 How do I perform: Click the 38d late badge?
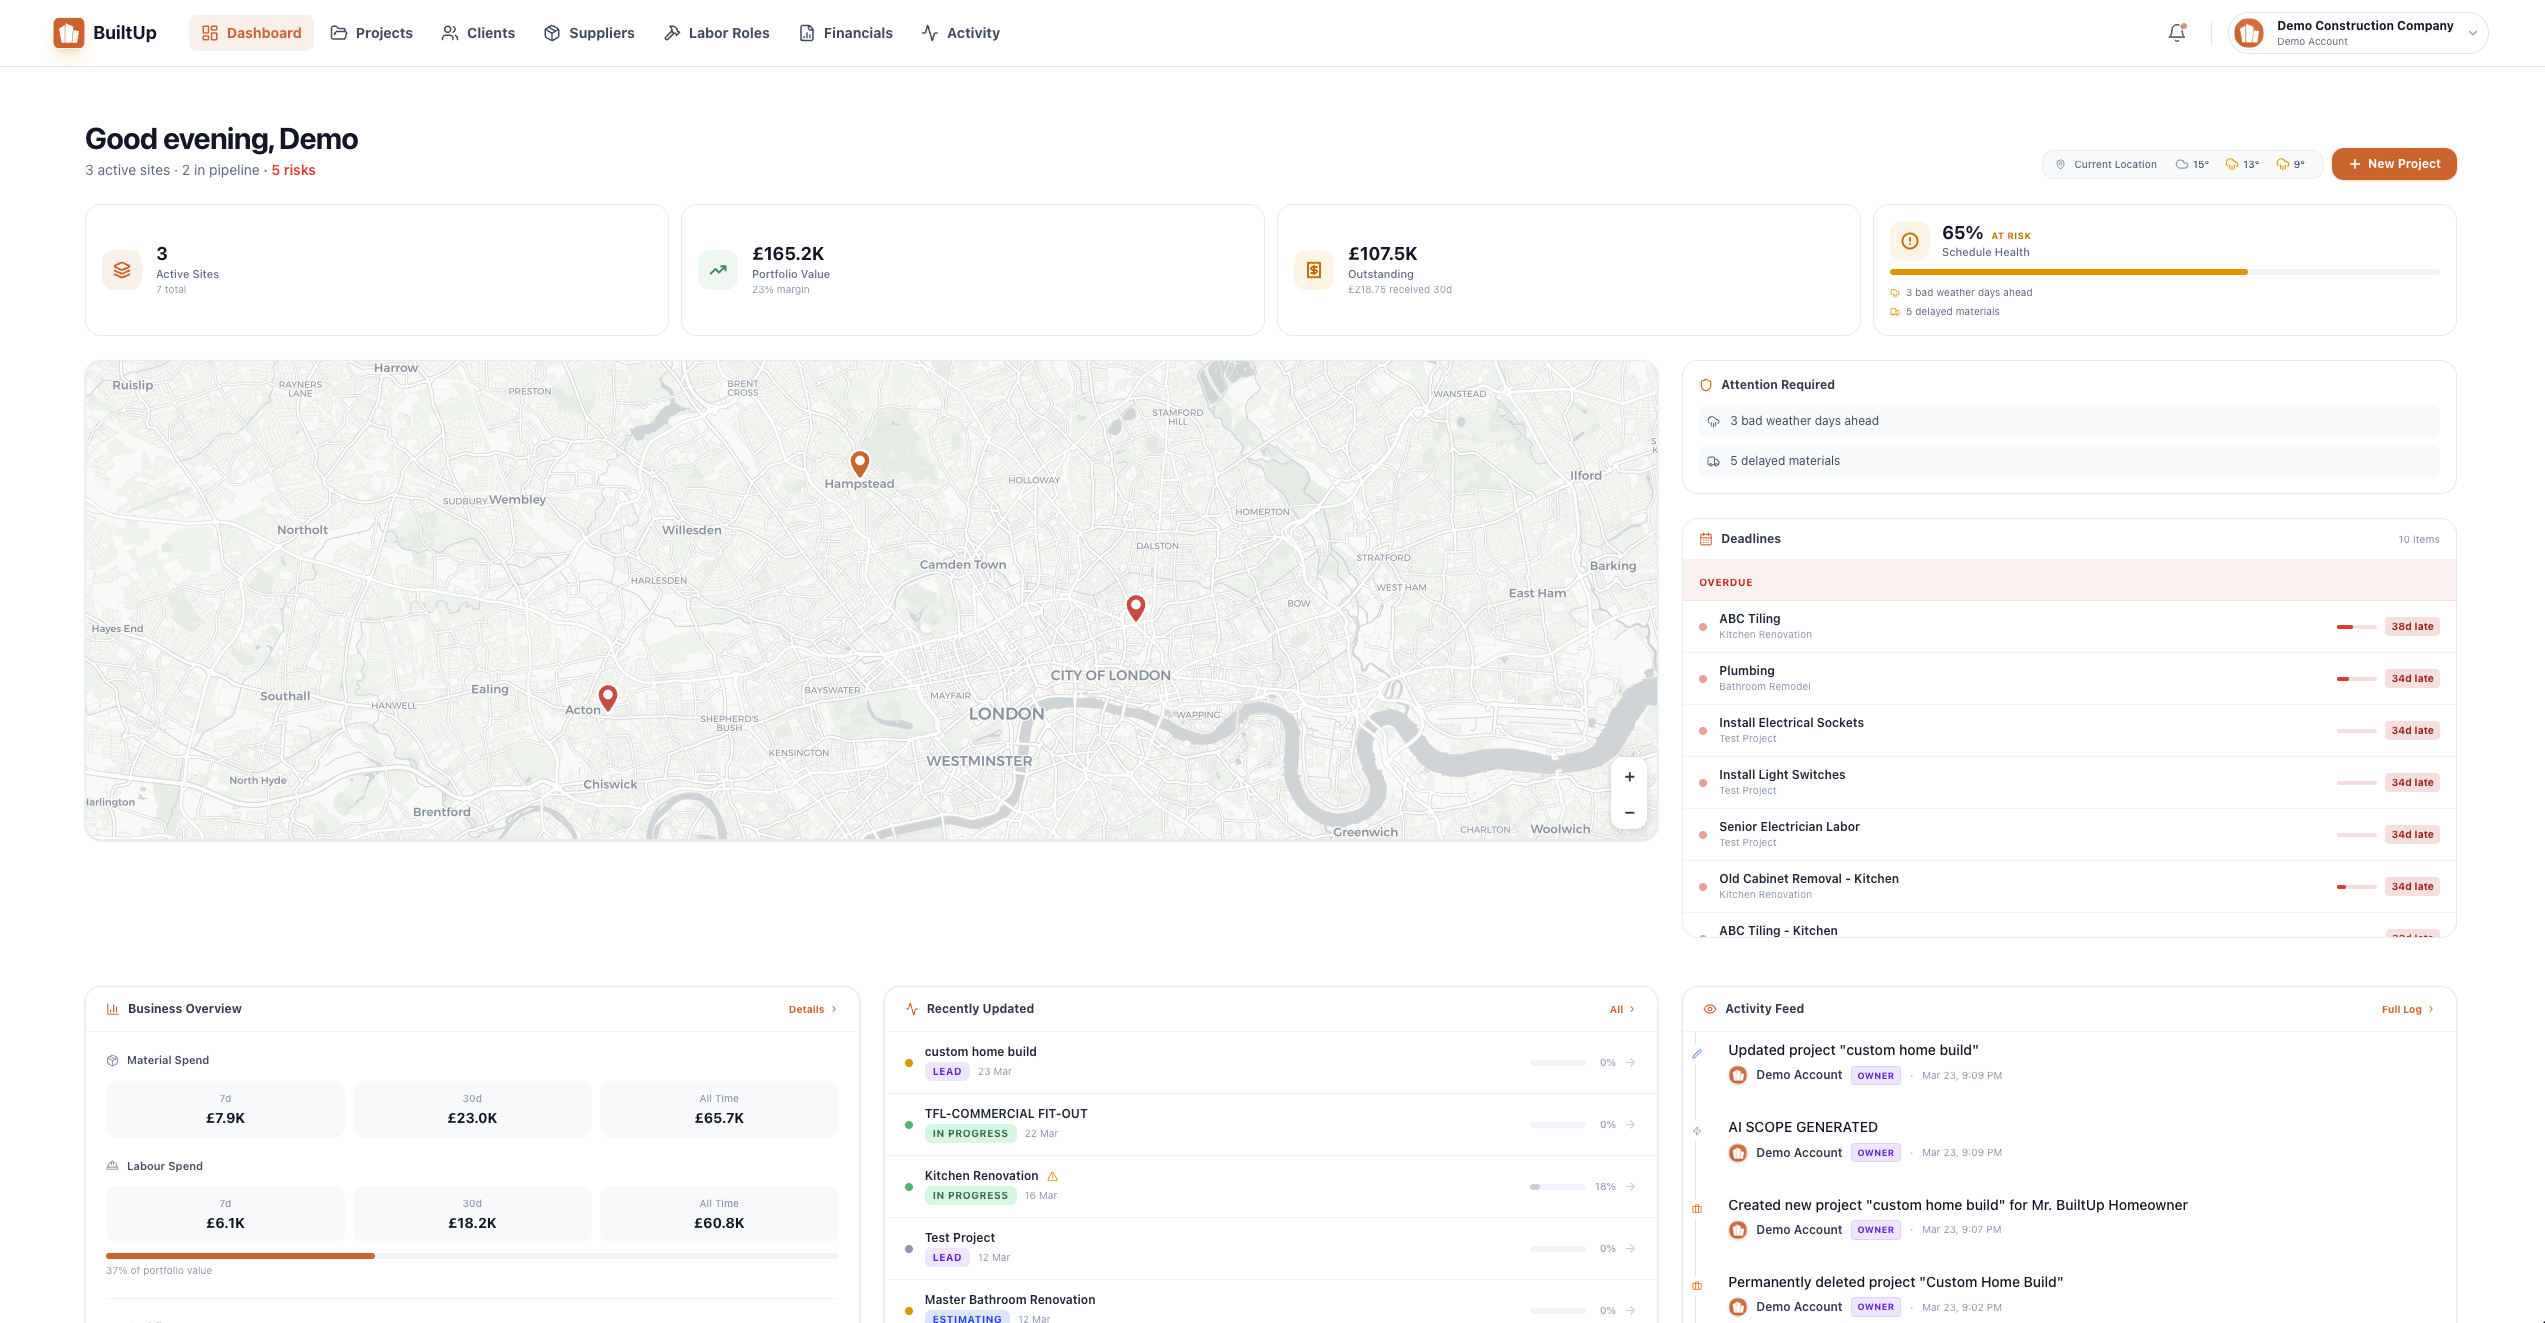[x=2412, y=627]
